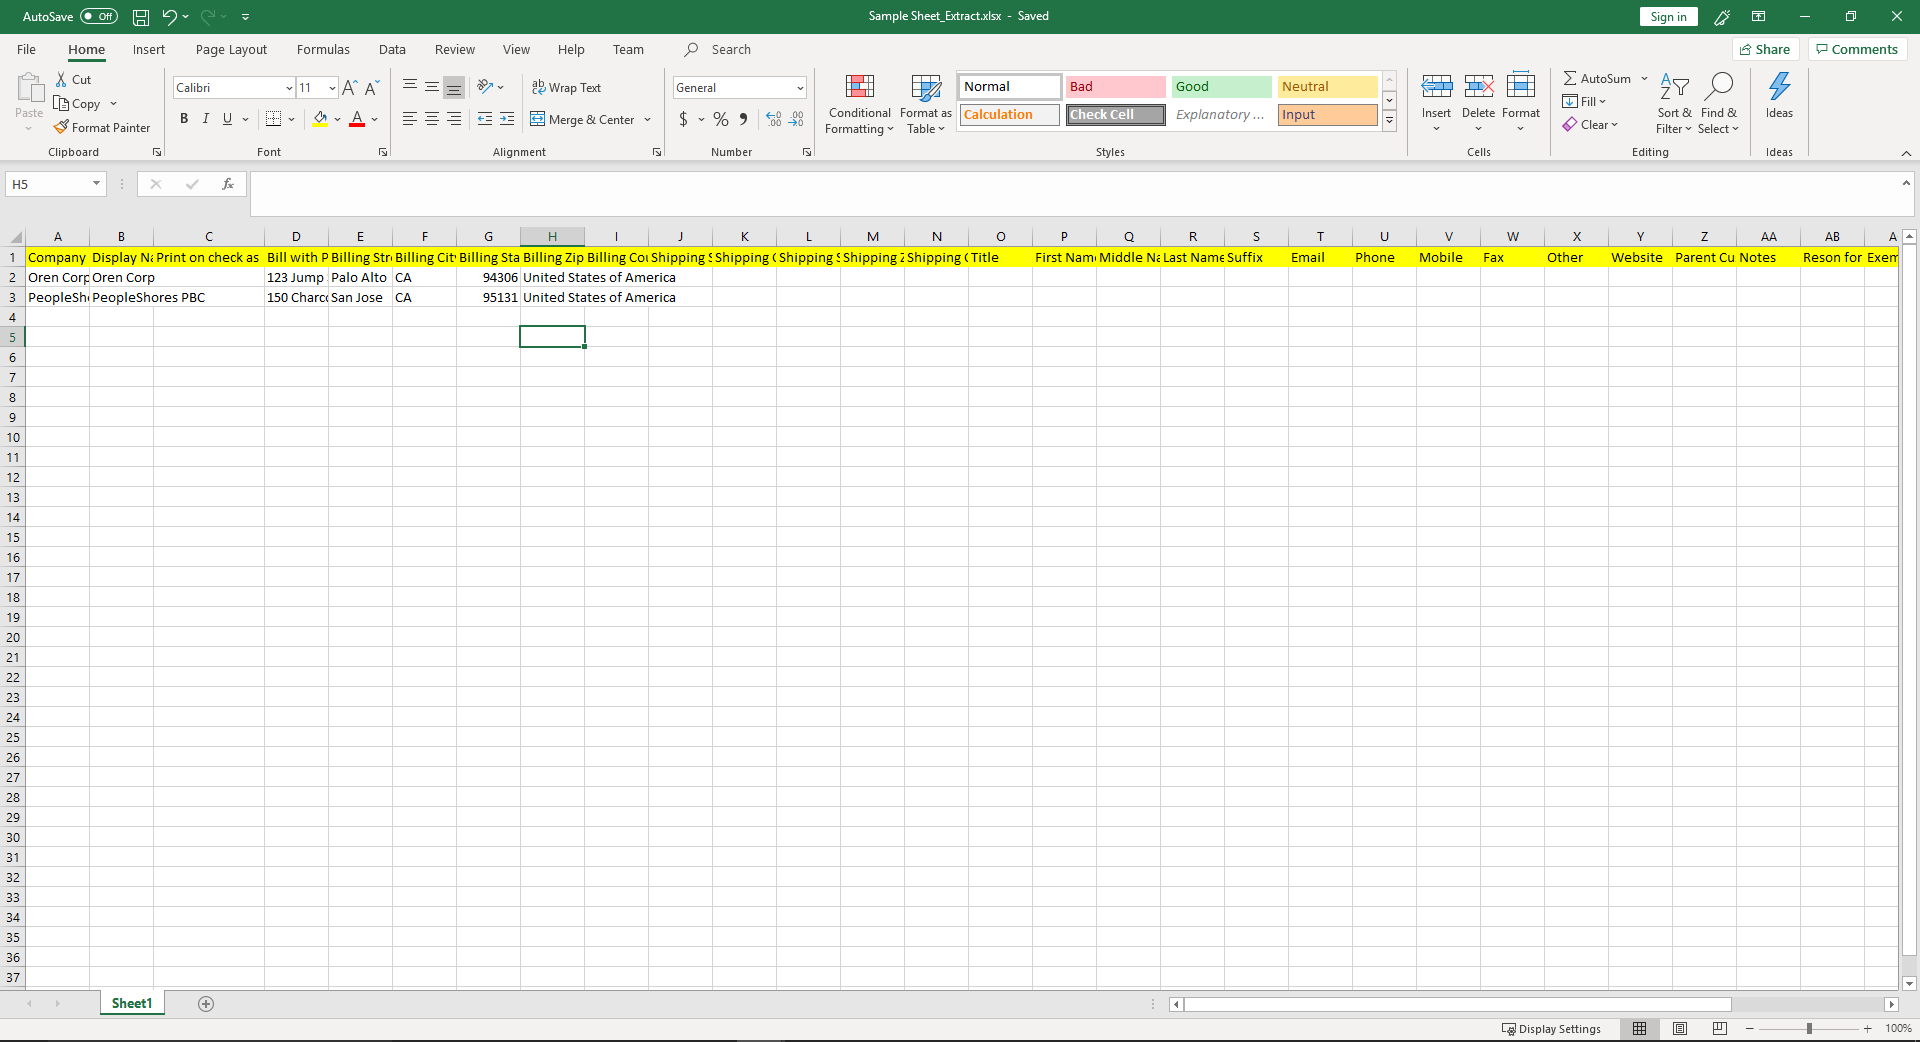The height and width of the screenshot is (1042, 1920).
Task: Open Conditional Formatting menu
Action: (859, 104)
